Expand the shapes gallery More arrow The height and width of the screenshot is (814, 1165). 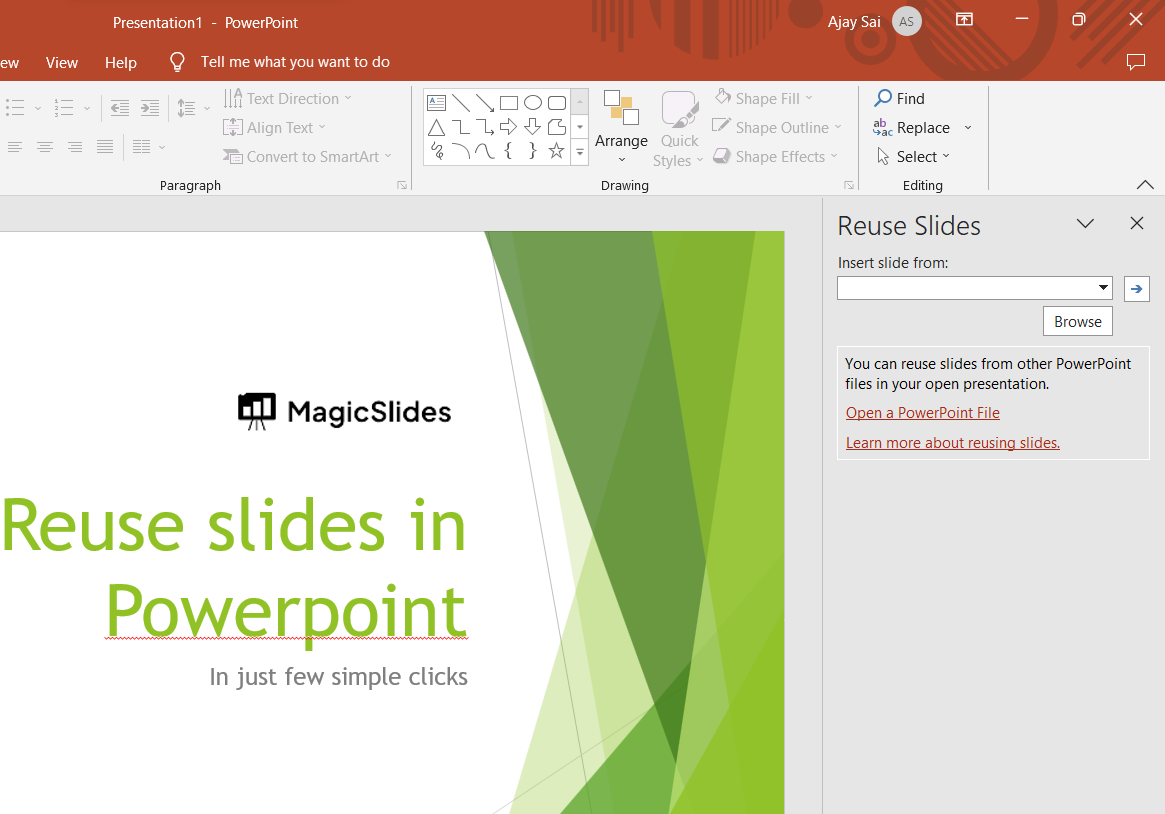[x=580, y=152]
